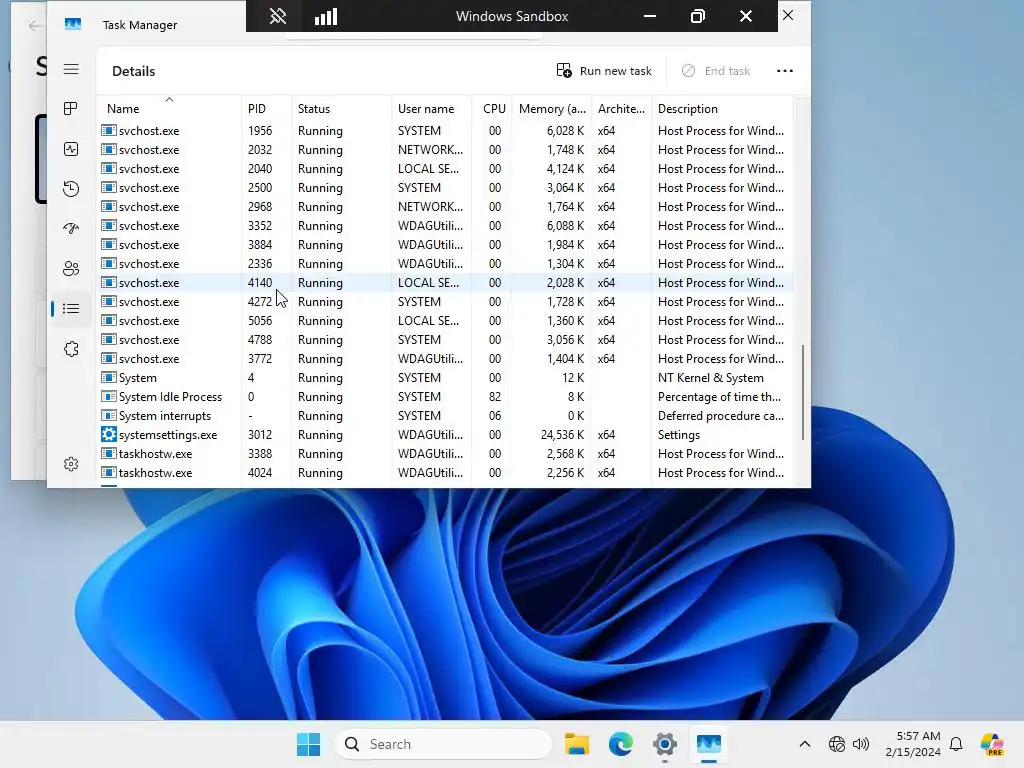This screenshot has width=1024, height=768.
Task: Click Task Manager icon in taskbar
Action: [709, 744]
